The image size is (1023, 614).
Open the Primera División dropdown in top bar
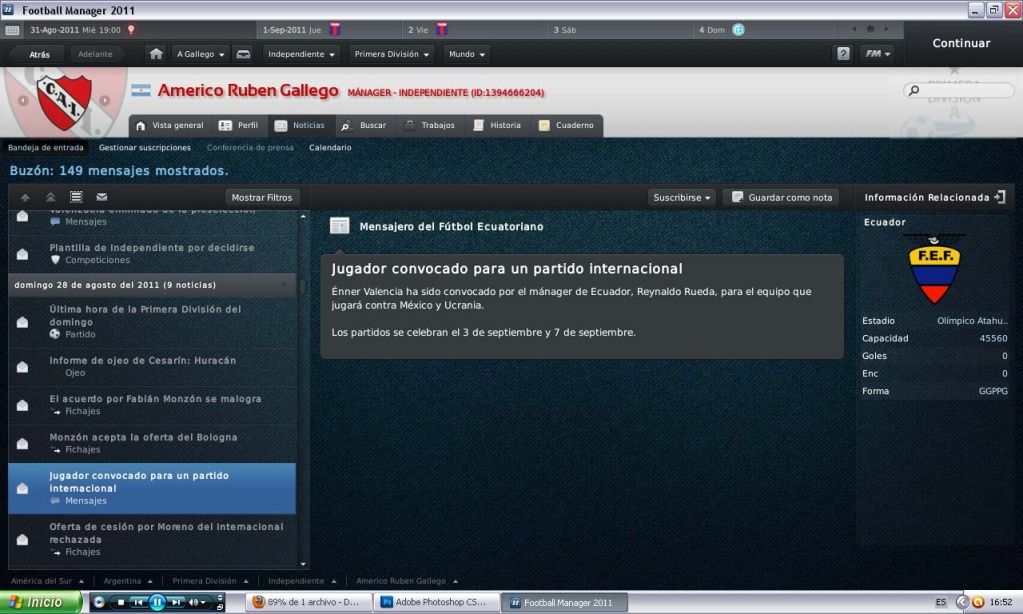pyautogui.click(x=391, y=54)
